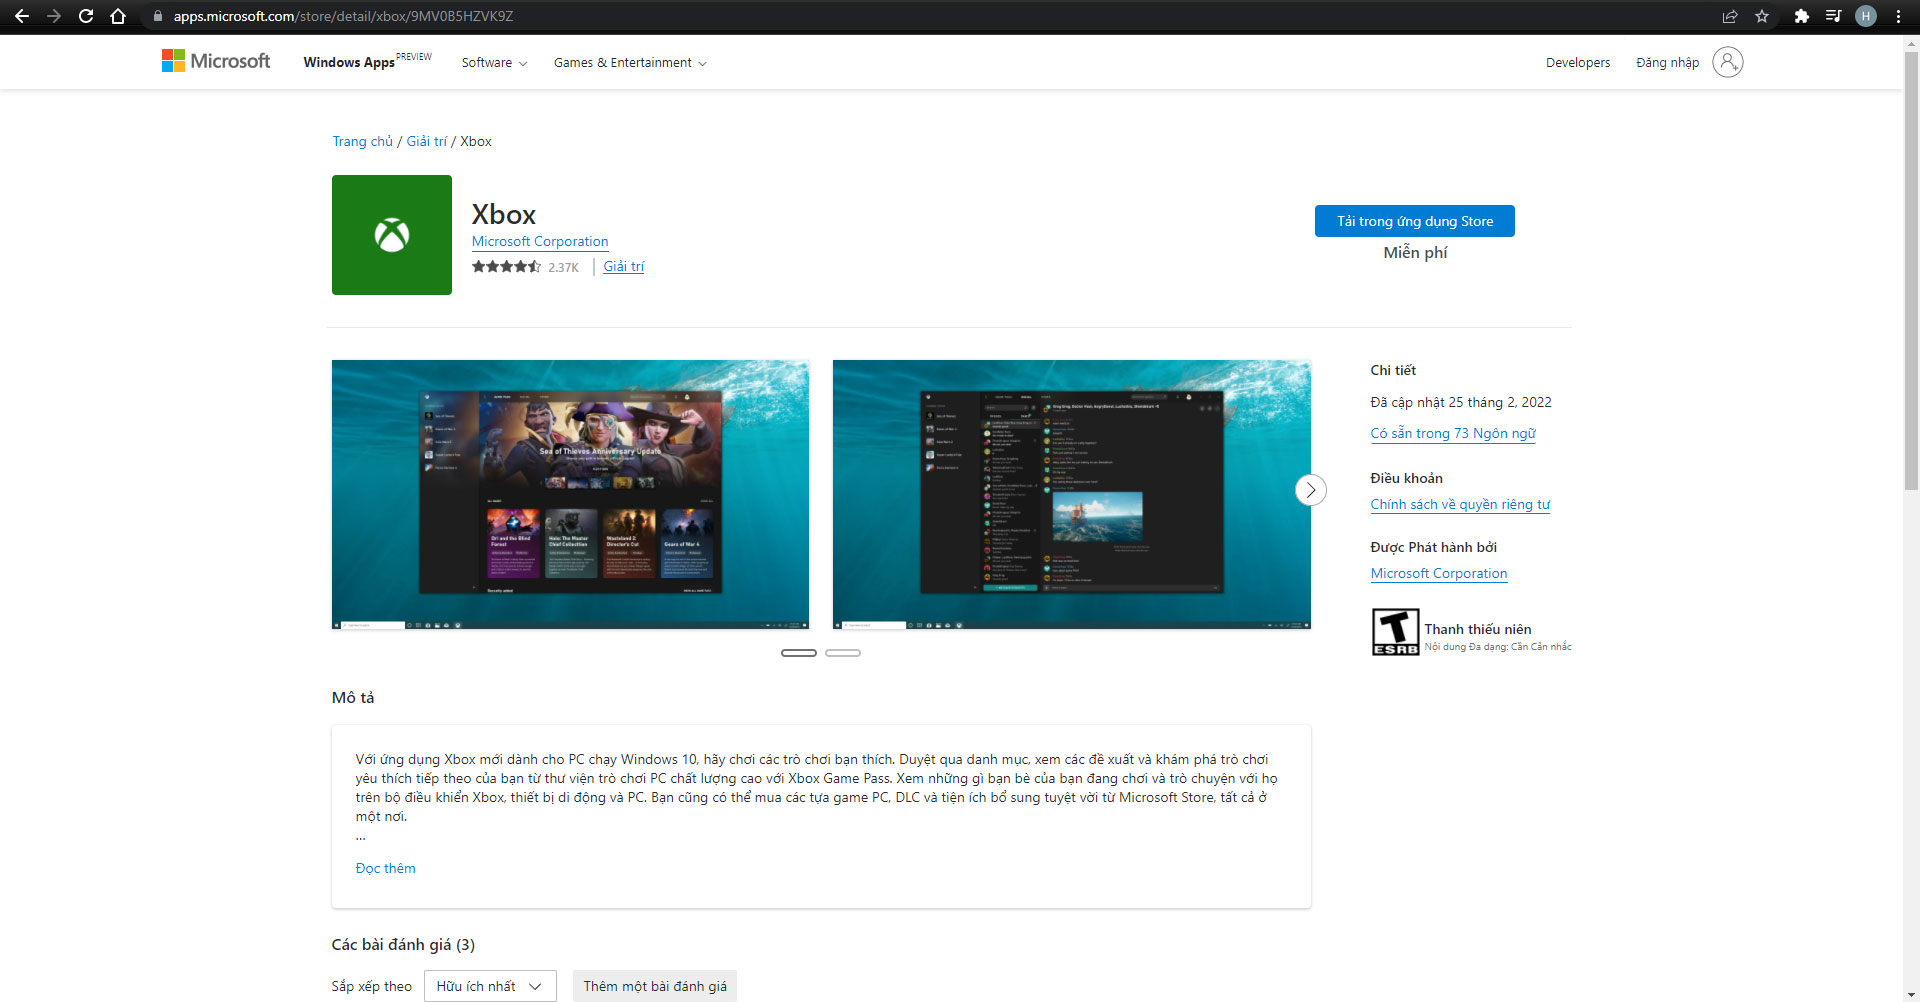Open the friends chat screenshot thumbnail
This screenshot has width=1920, height=1002.
click(1071, 494)
